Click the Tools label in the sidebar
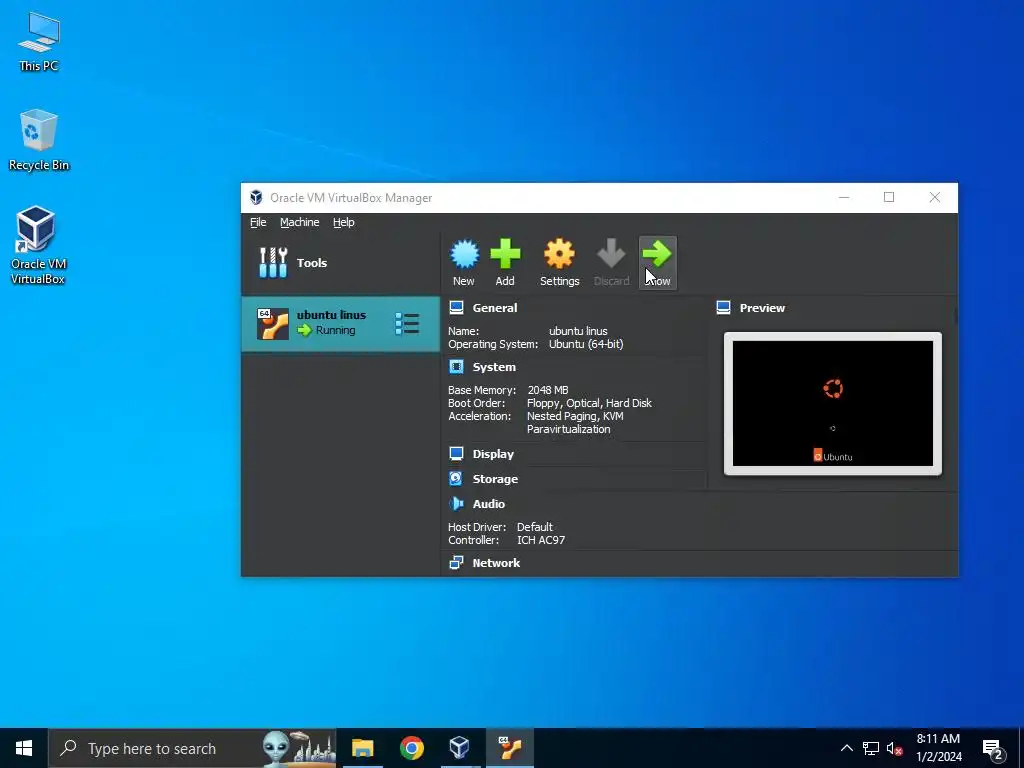This screenshot has height=768, width=1024. coord(312,263)
